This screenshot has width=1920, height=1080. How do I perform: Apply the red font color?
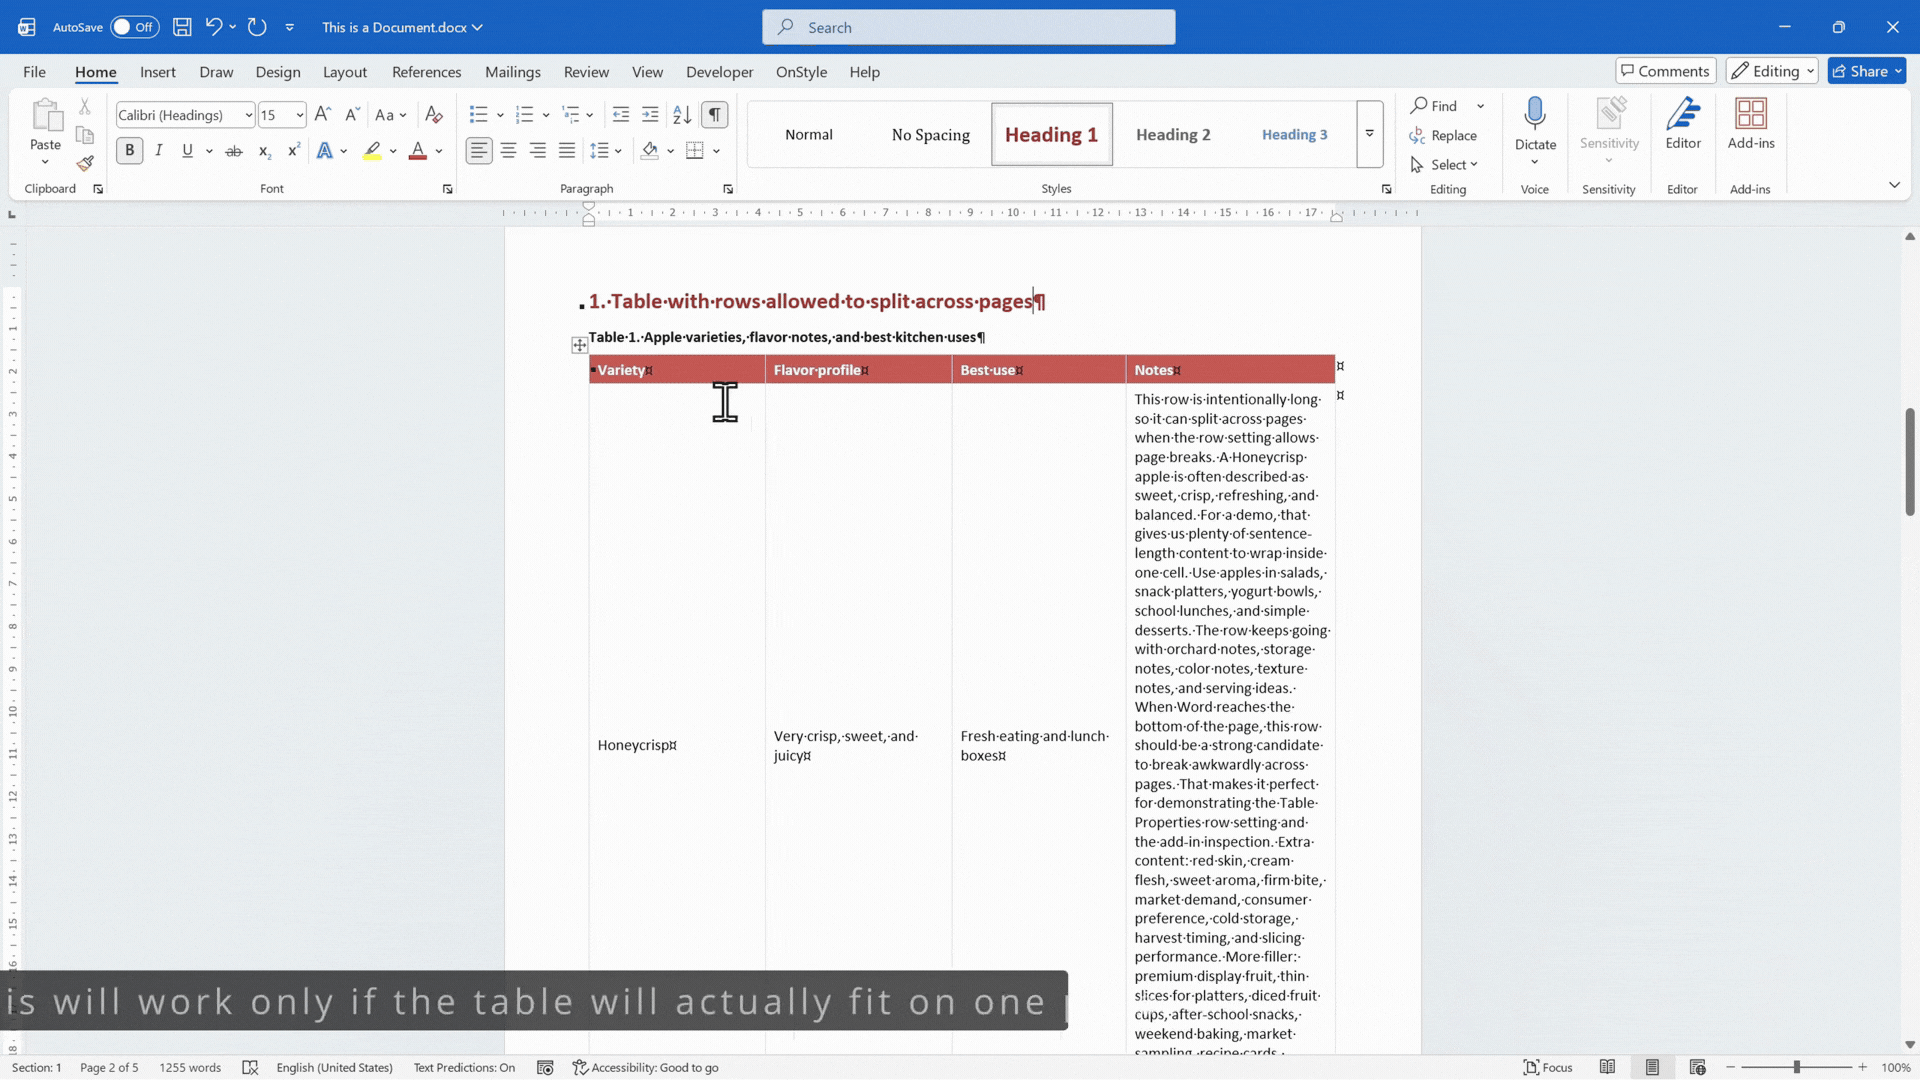418,151
